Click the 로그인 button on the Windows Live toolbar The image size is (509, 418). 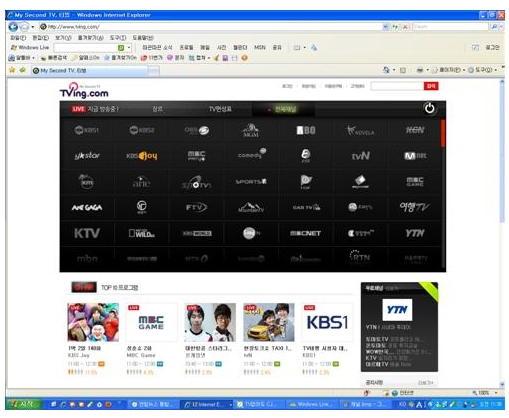pos(492,48)
